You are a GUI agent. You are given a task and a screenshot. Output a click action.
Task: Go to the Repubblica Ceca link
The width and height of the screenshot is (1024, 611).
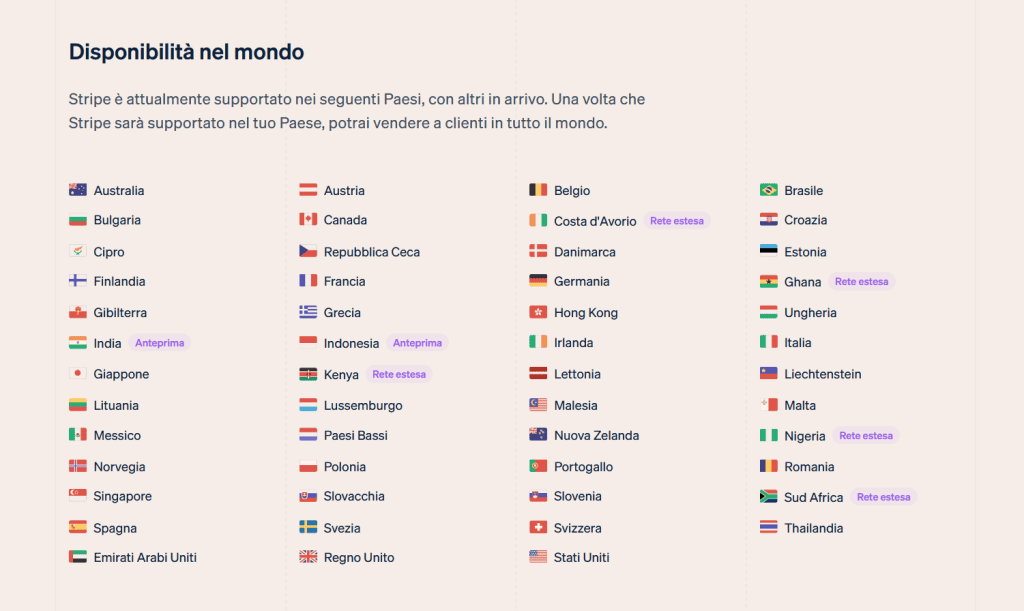pyautogui.click(x=371, y=252)
